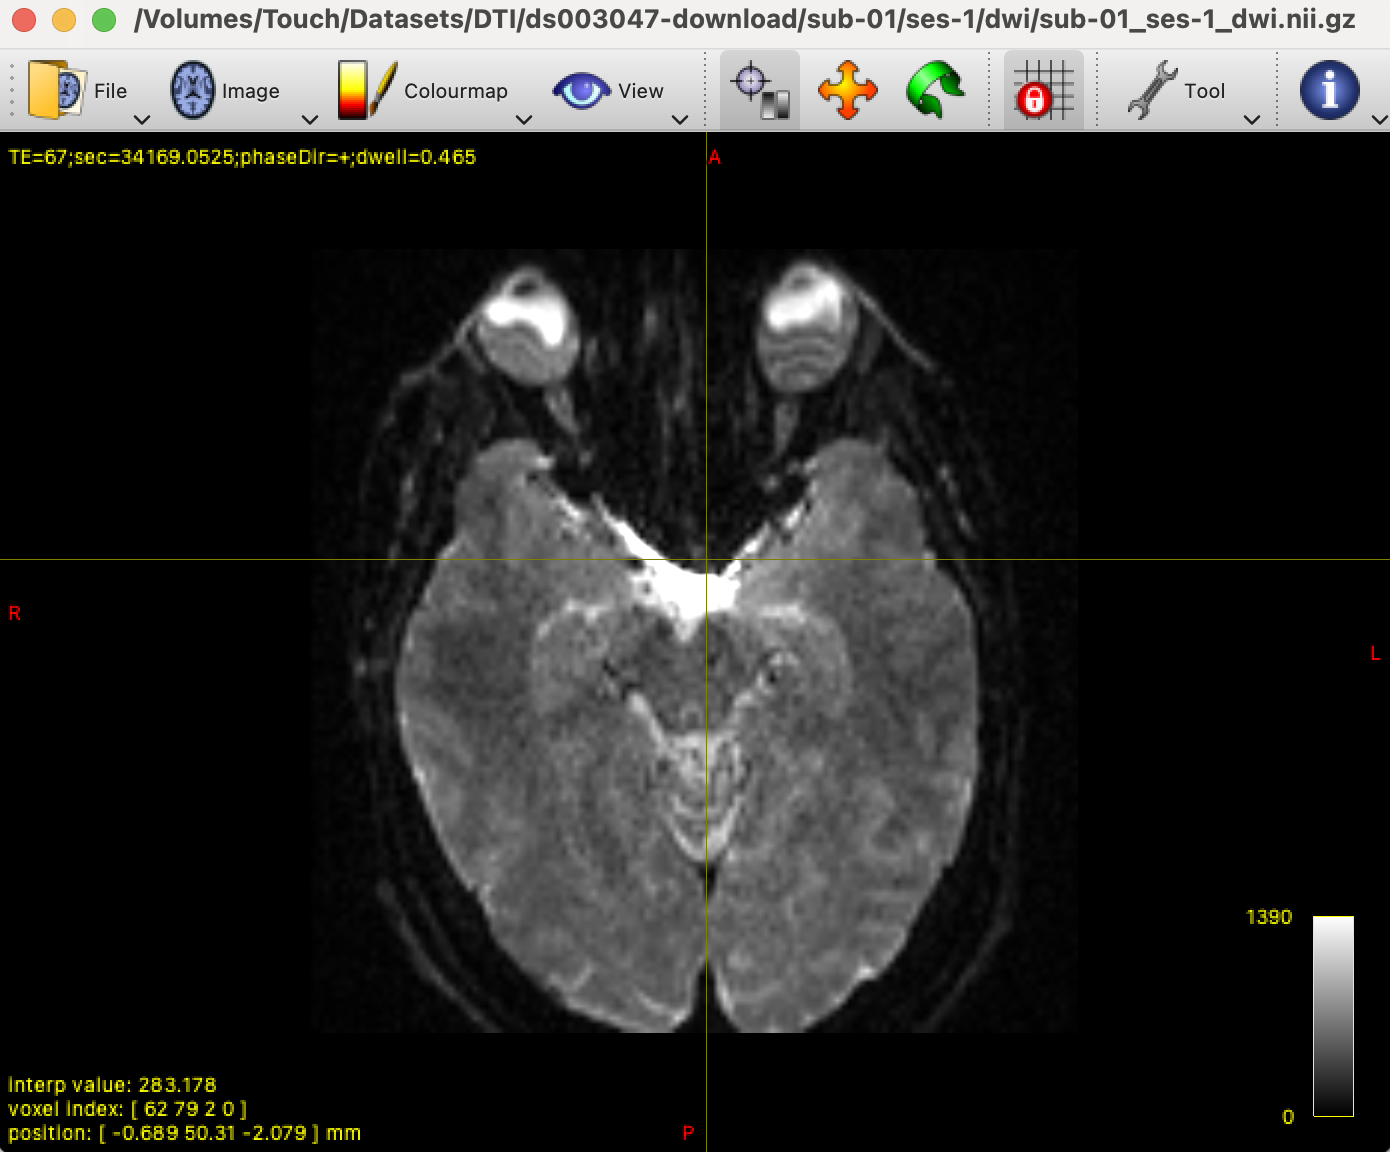The image size is (1390, 1152).
Task: Click the 1390 colour bar maximum label
Action: tap(1269, 917)
